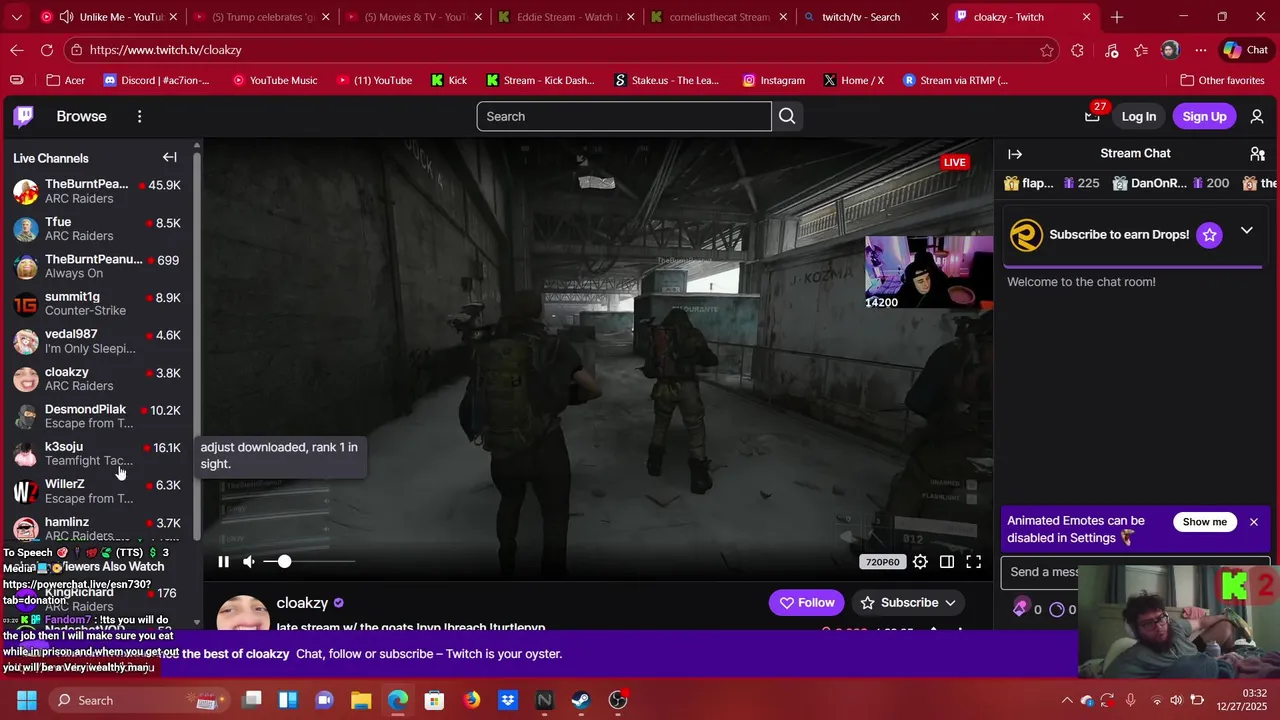Open File Explorer from the taskbar
Image resolution: width=1280 pixels, height=720 pixels.
(x=361, y=700)
